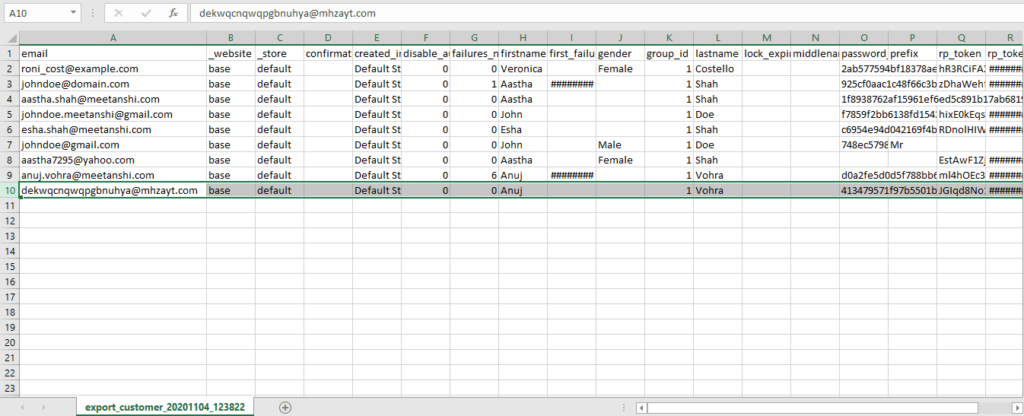Click the Insert Function fx icon
Image resolution: width=1024 pixels, height=416 pixels.
pyautogui.click(x=173, y=14)
